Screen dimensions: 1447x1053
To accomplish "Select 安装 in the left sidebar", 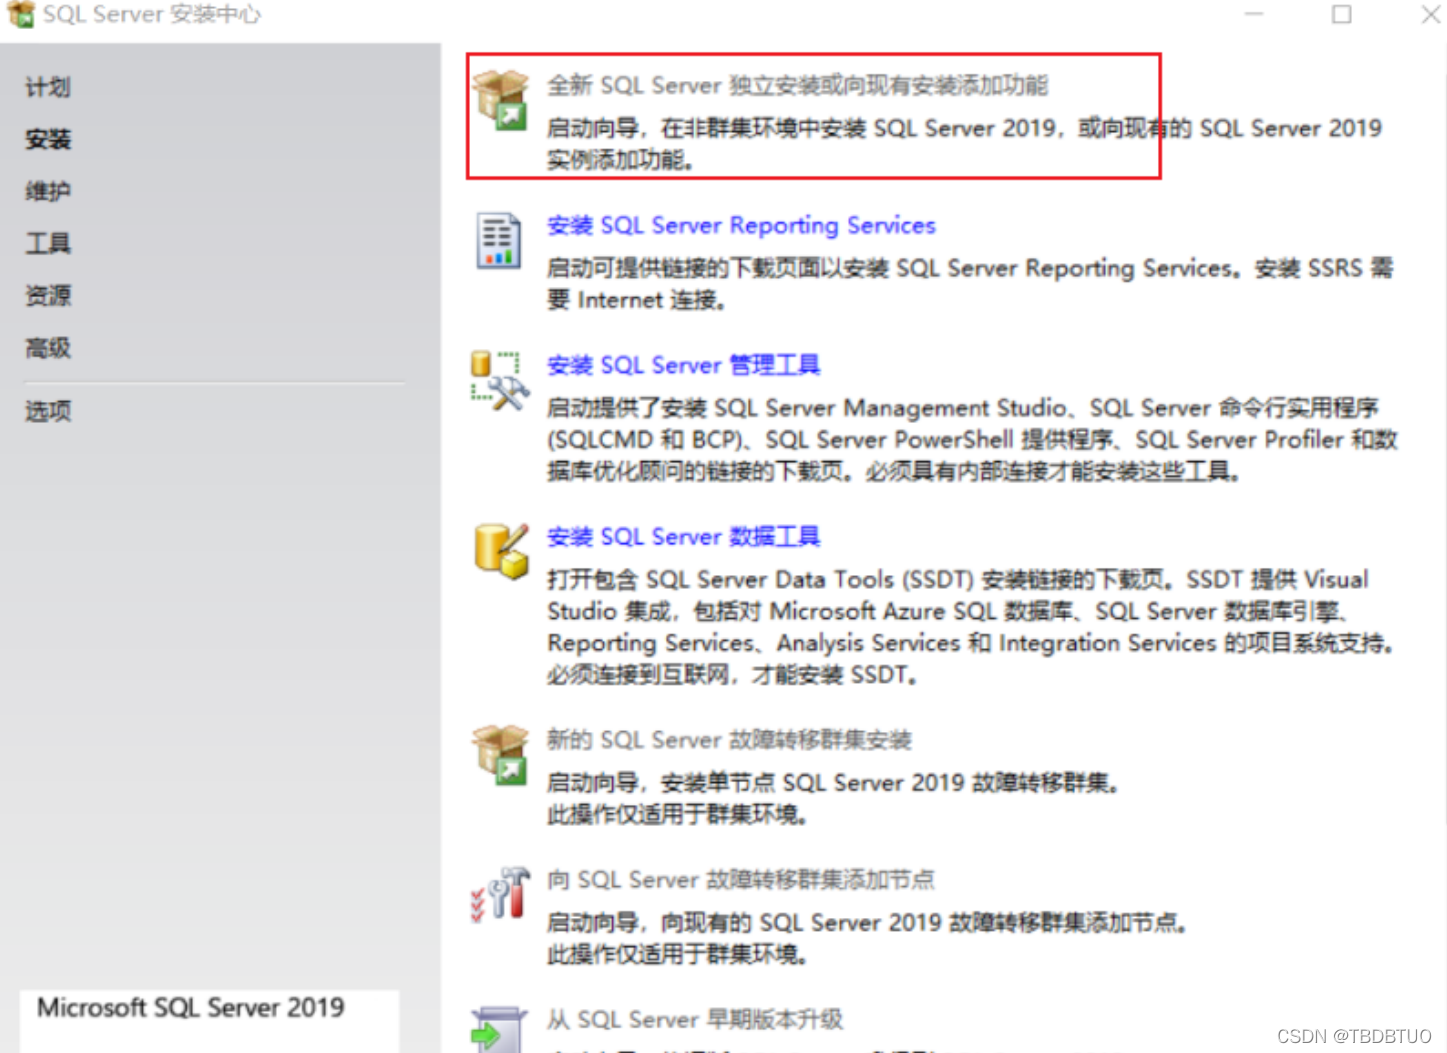I will click(48, 139).
